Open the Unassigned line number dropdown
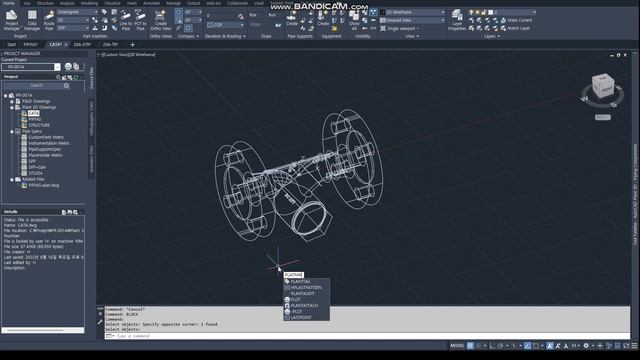 coord(78,12)
